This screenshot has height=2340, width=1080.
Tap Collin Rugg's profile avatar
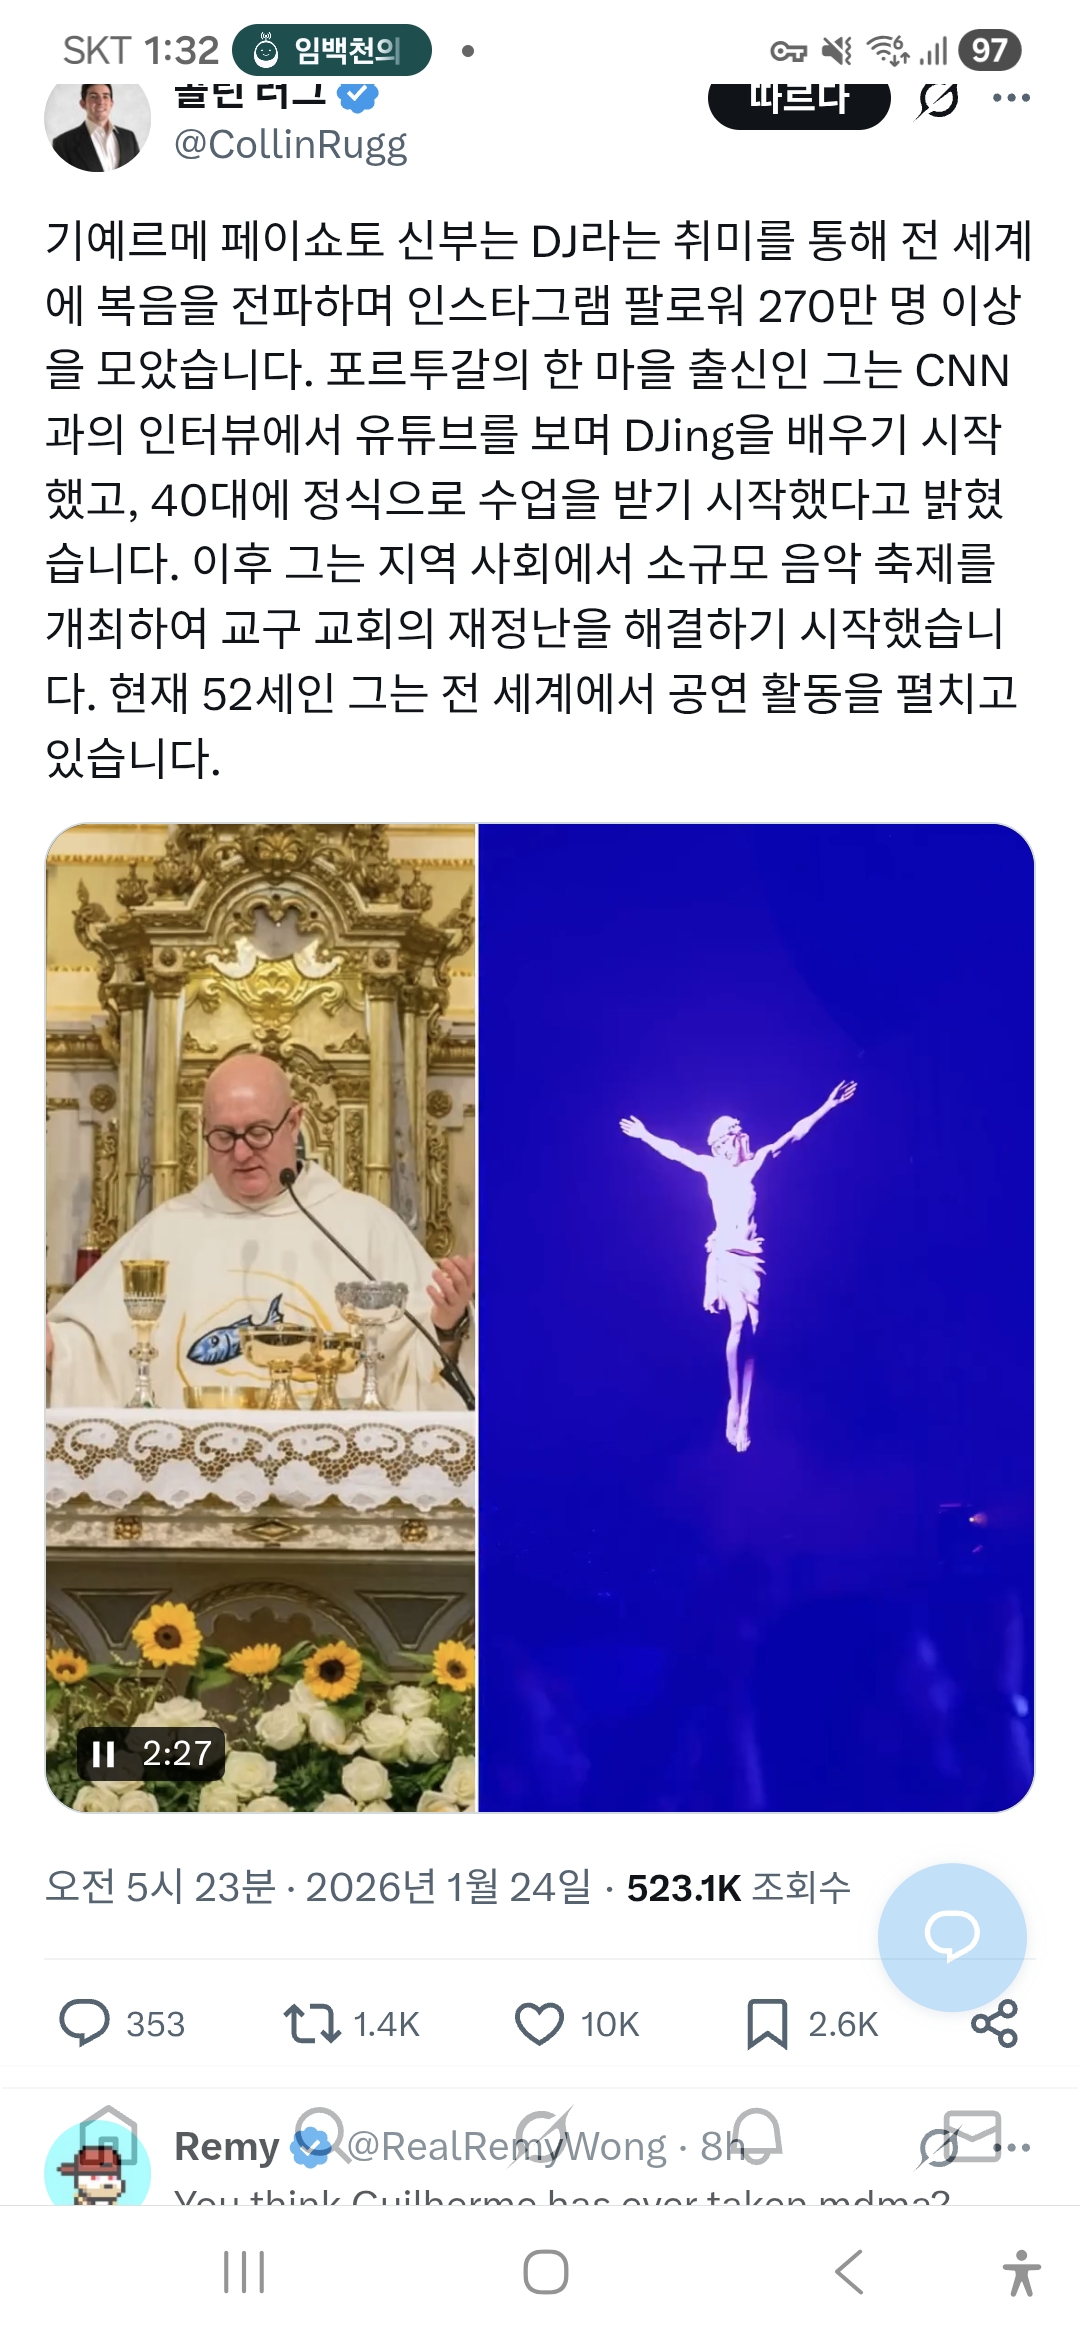97,122
